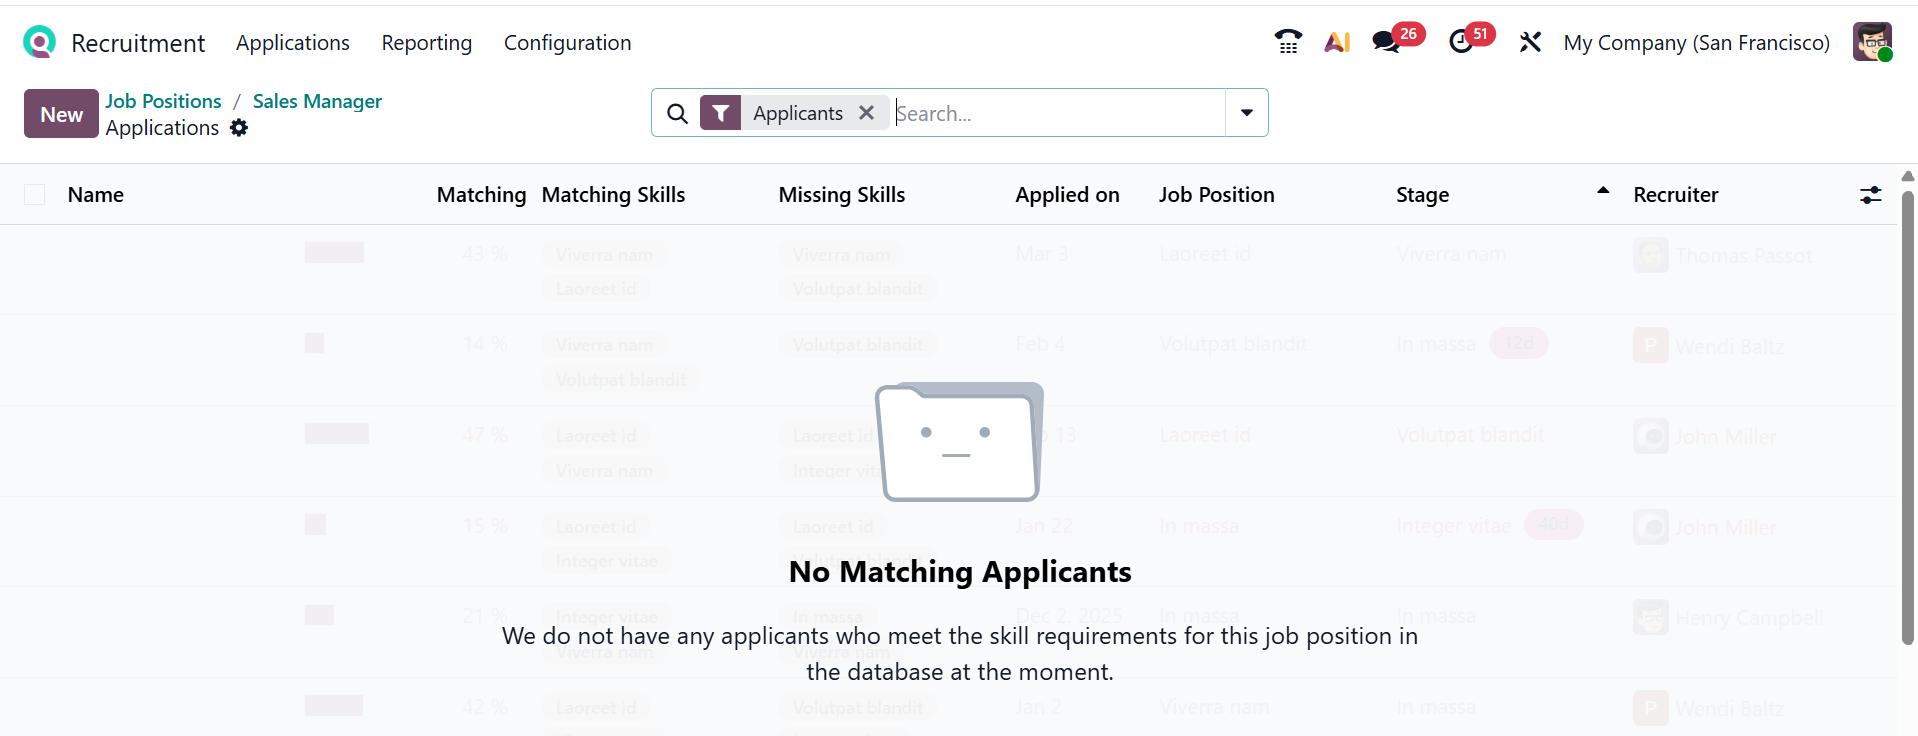
Task: Open the Configuration menu
Action: point(567,43)
